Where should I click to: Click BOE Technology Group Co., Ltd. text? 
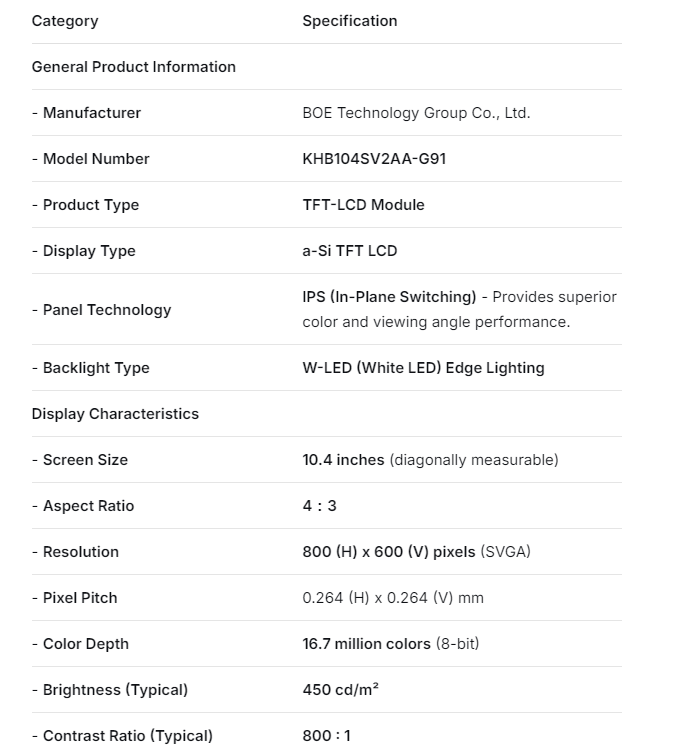click(416, 113)
